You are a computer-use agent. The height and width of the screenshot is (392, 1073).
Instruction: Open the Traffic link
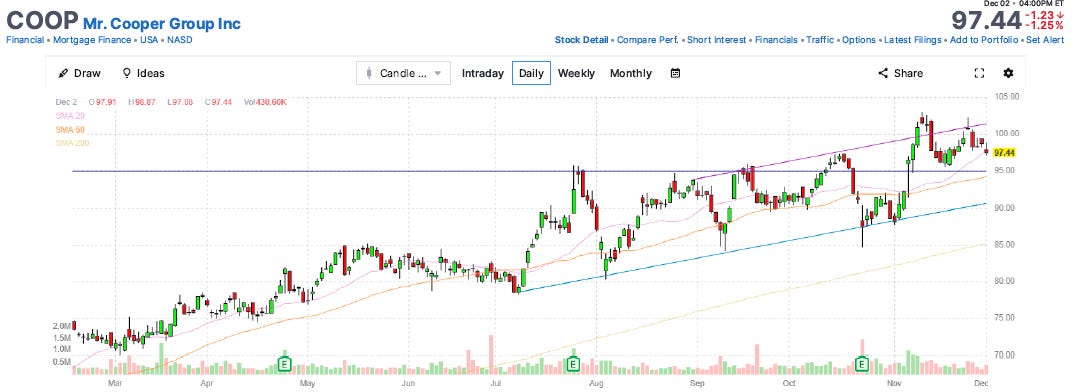click(x=820, y=40)
